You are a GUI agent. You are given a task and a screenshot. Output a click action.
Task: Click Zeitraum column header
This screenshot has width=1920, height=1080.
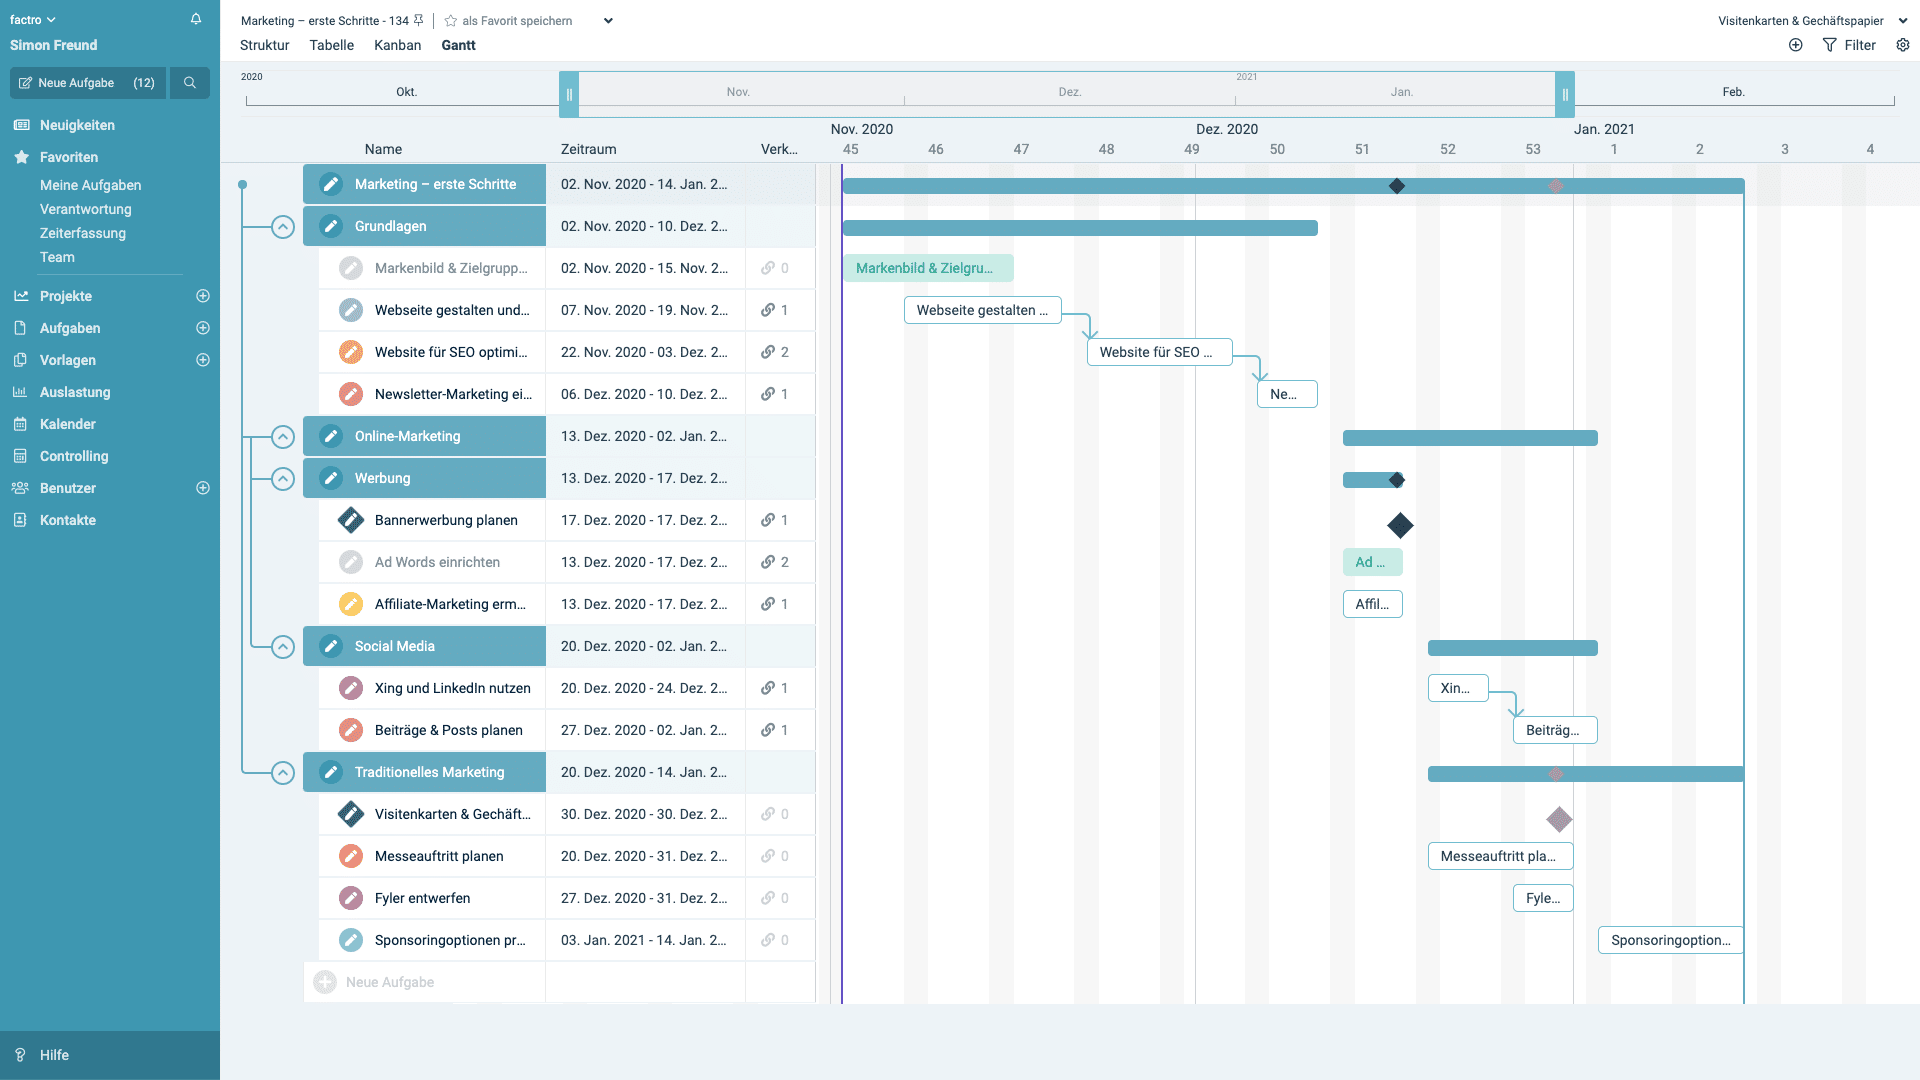(589, 149)
